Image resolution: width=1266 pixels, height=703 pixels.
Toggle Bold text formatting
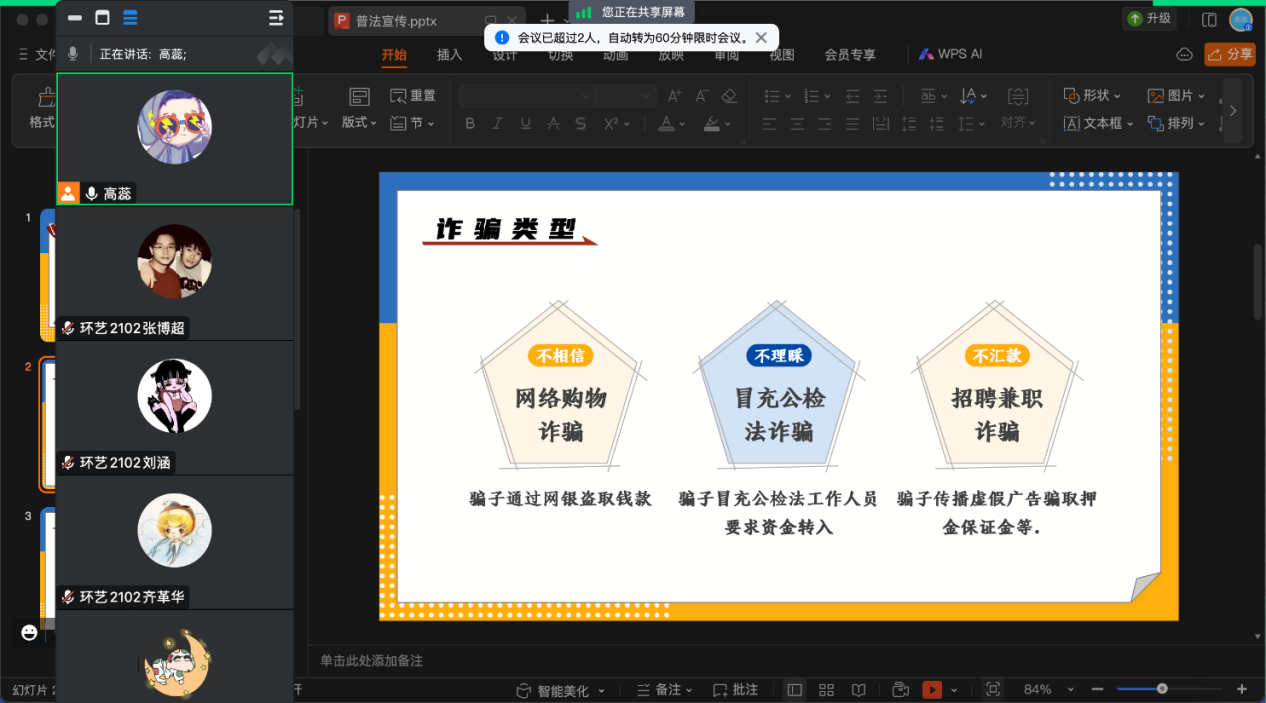(x=470, y=124)
